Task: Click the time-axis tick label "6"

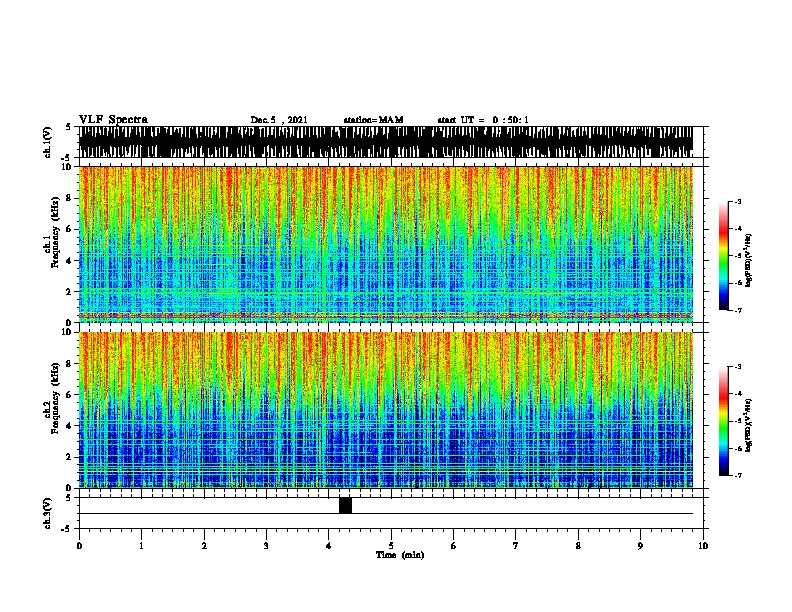Action: coord(454,546)
